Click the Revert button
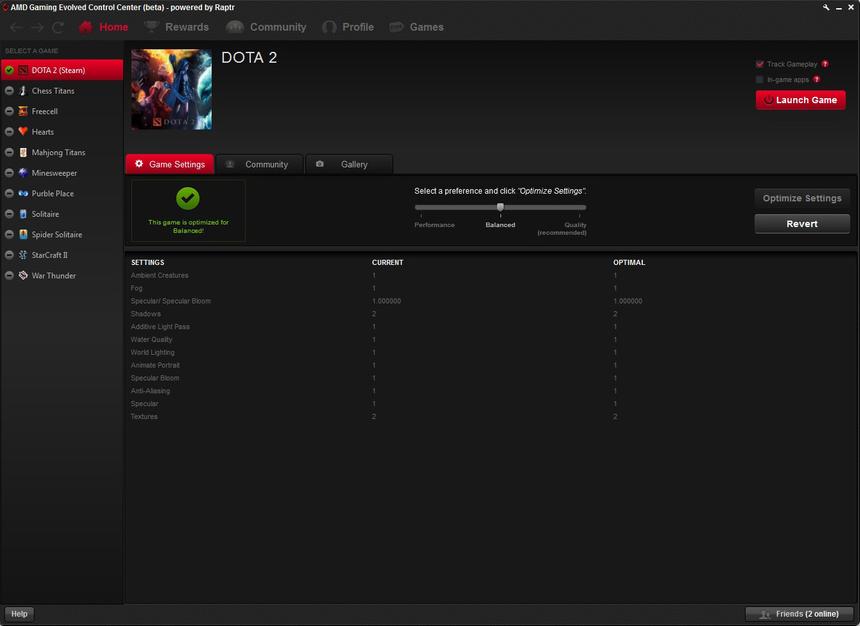 [801, 224]
